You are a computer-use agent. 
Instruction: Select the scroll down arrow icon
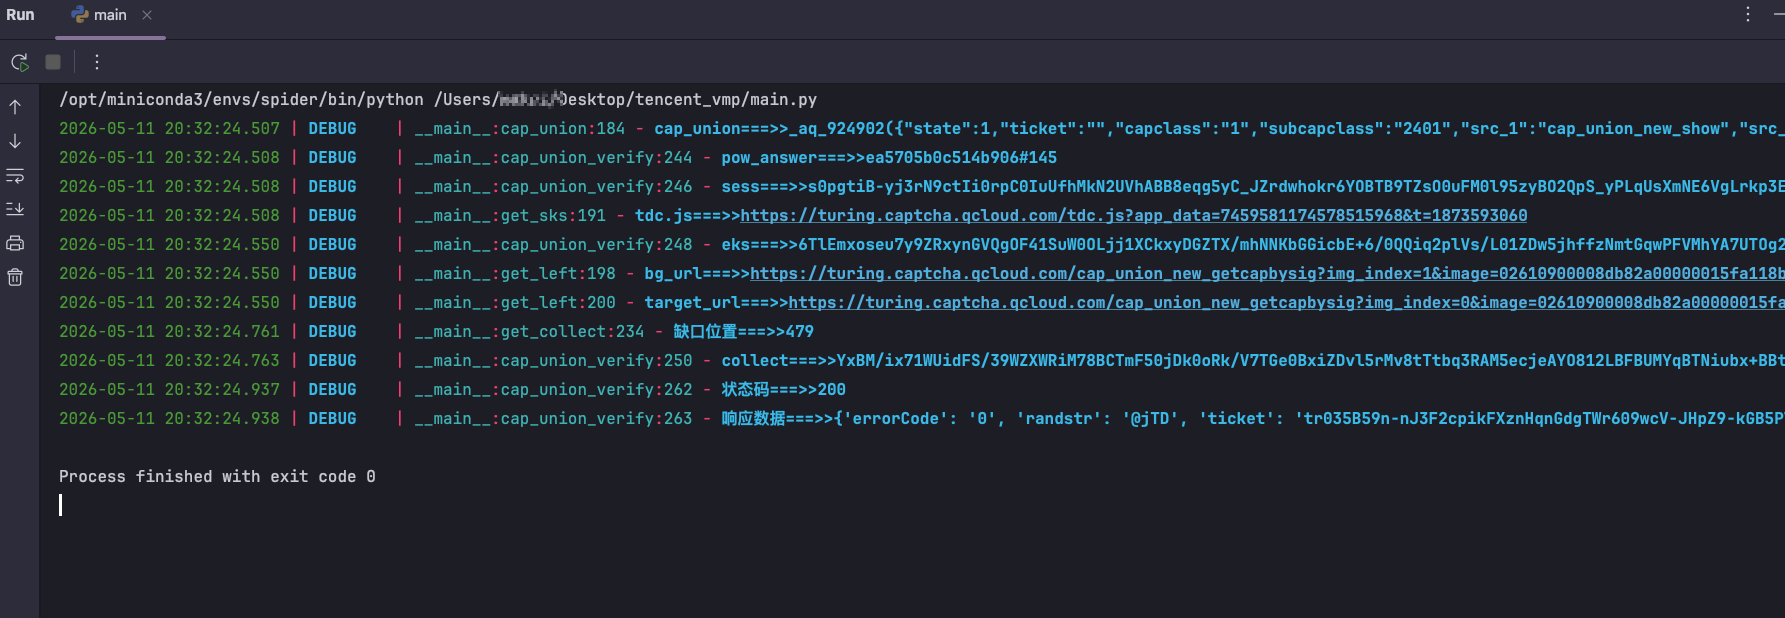15,141
